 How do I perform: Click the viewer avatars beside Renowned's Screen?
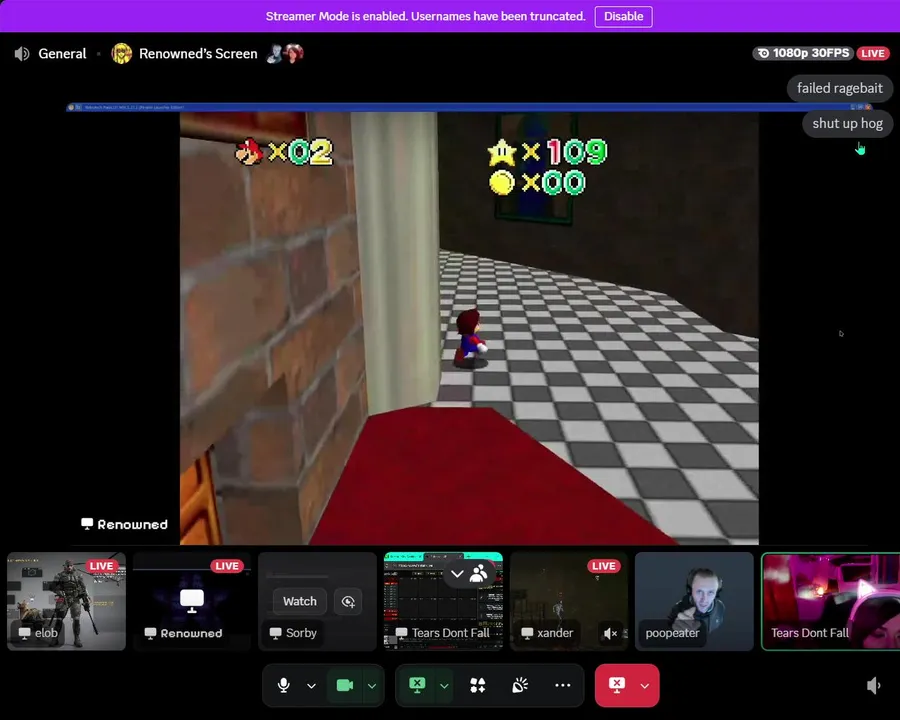pyautogui.click(x=285, y=53)
